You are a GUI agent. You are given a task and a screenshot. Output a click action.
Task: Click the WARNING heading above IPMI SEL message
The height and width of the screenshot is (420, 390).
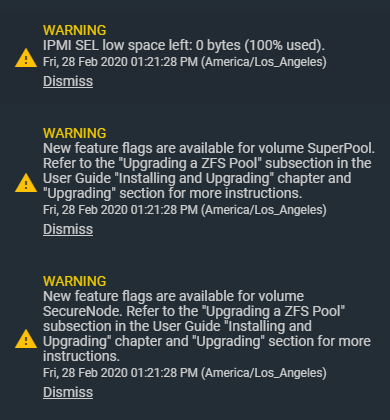click(75, 30)
